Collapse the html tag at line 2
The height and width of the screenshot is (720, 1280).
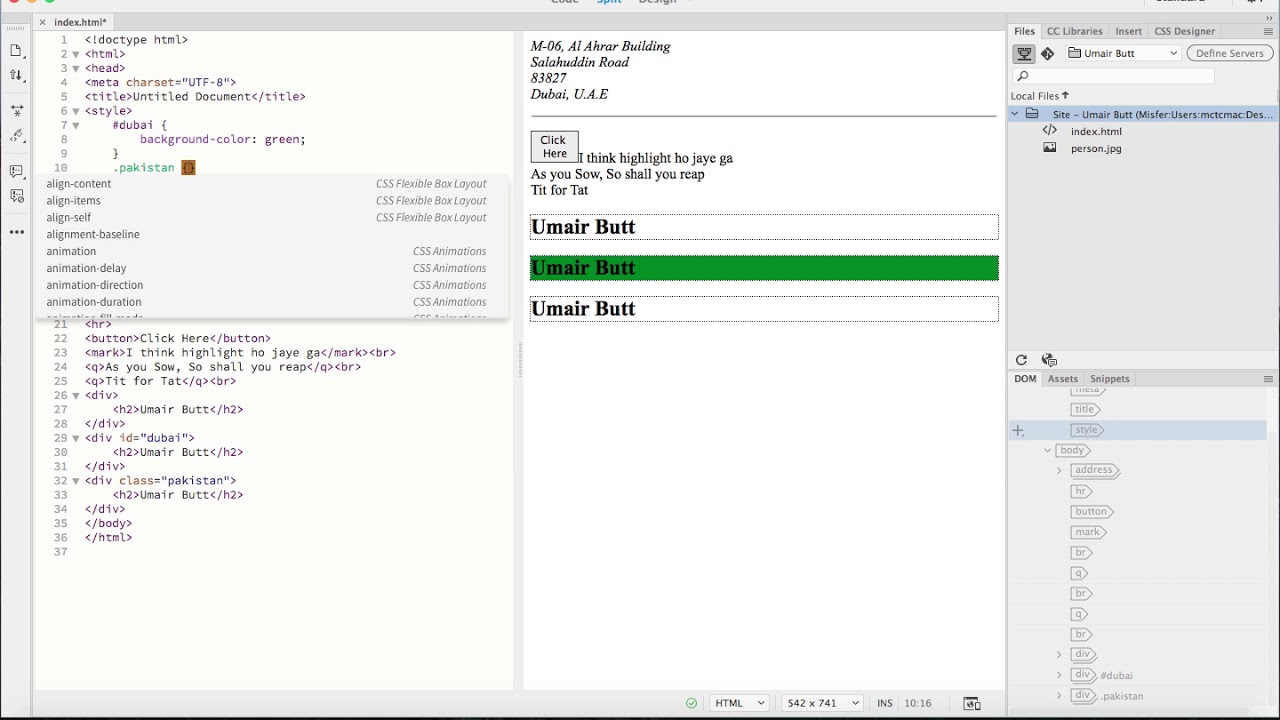tap(75, 55)
